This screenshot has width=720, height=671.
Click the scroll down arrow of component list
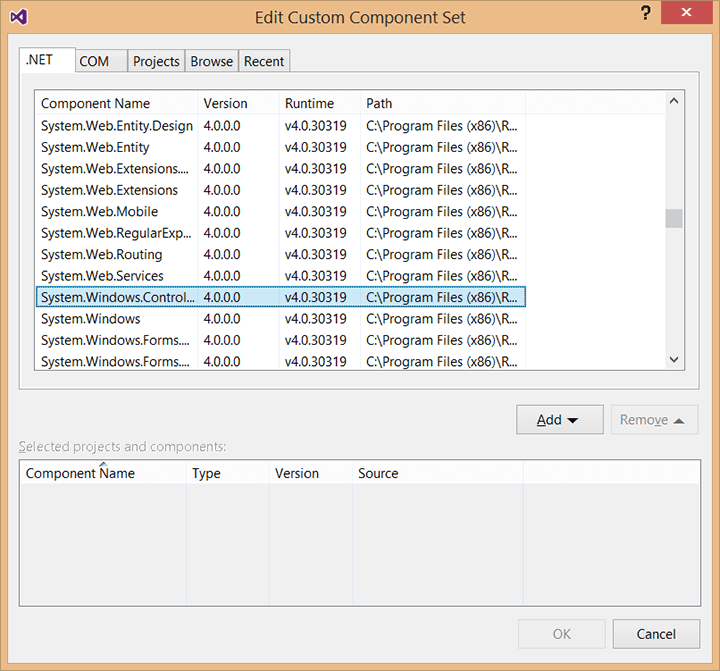(x=674, y=359)
